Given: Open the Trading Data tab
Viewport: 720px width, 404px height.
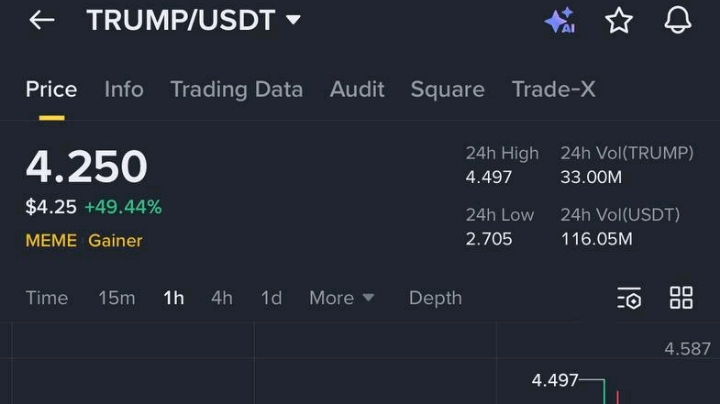Looking at the screenshot, I should [x=236, y=90].
